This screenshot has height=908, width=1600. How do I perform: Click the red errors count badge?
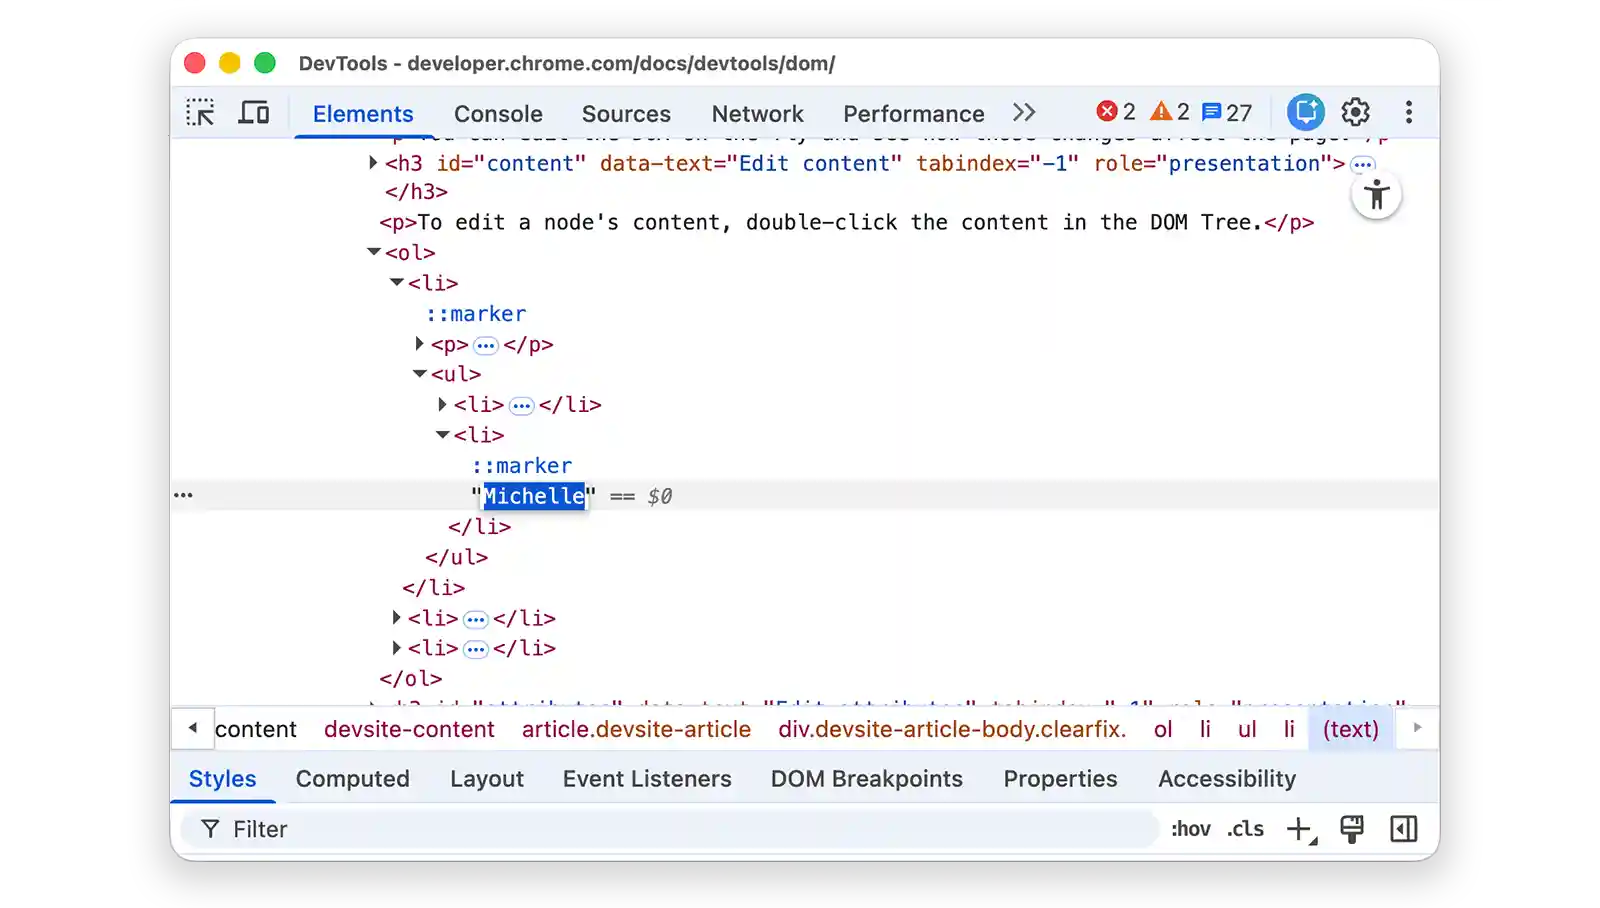click(x=1115, y=113)
